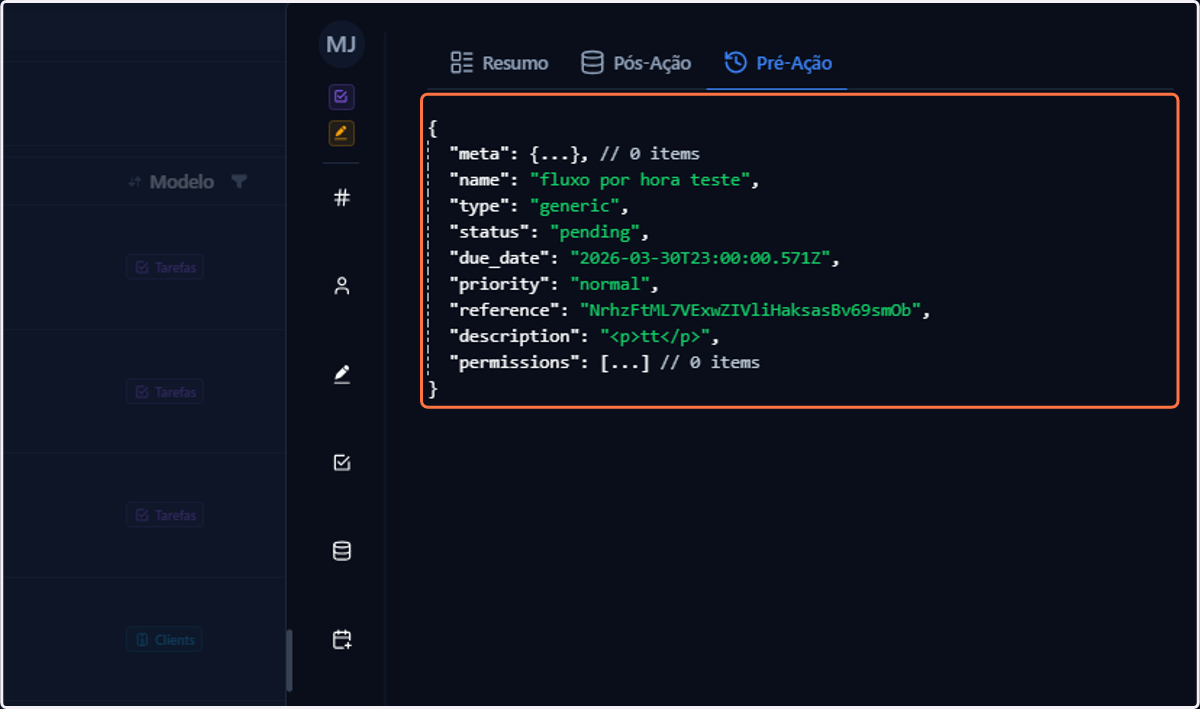The image size is (1200, 709).
Task: Open the Resumo tab
Action: coord(500,63)
